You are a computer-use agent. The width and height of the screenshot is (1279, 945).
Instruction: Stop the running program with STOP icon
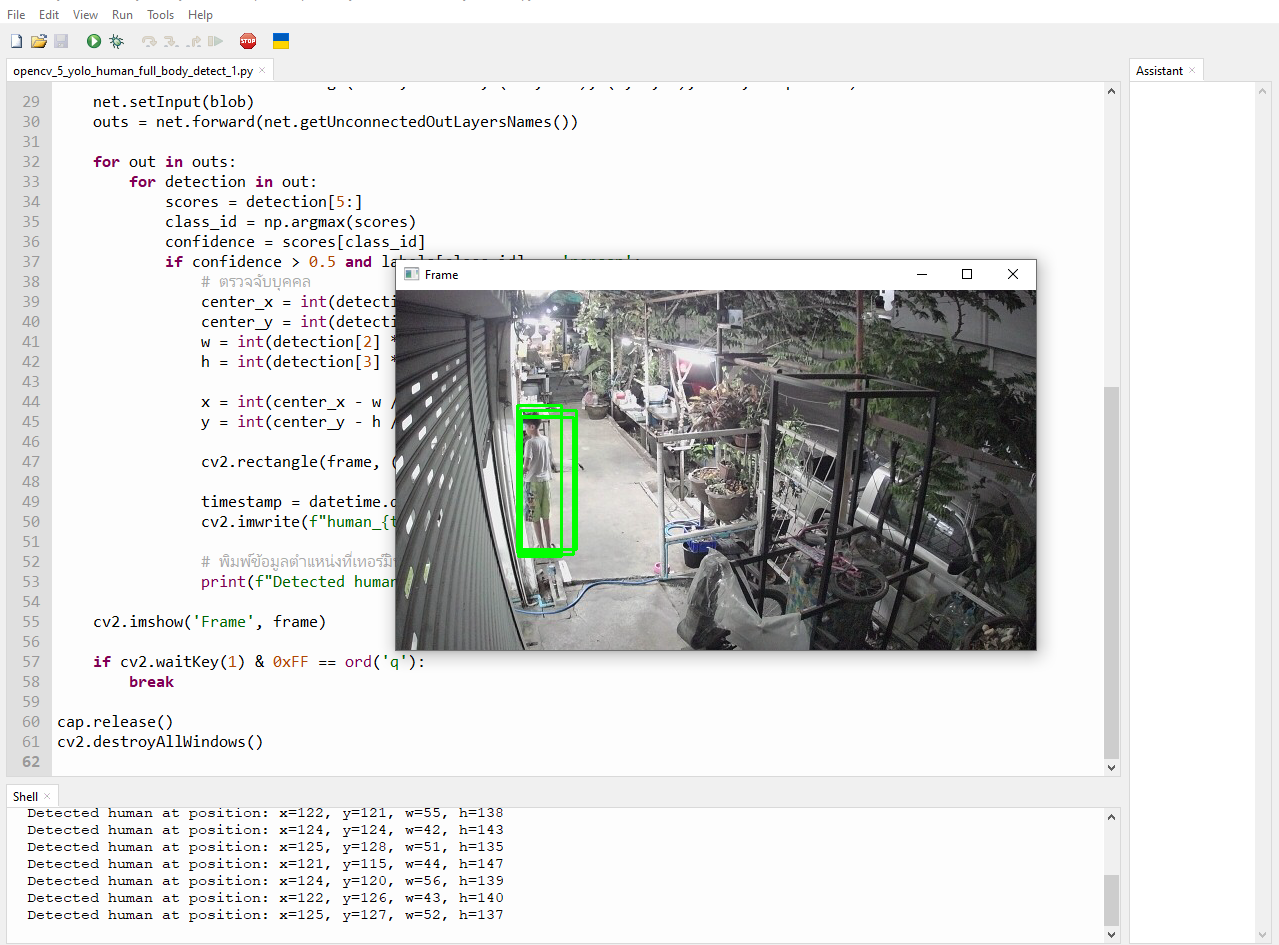[248, 41]
